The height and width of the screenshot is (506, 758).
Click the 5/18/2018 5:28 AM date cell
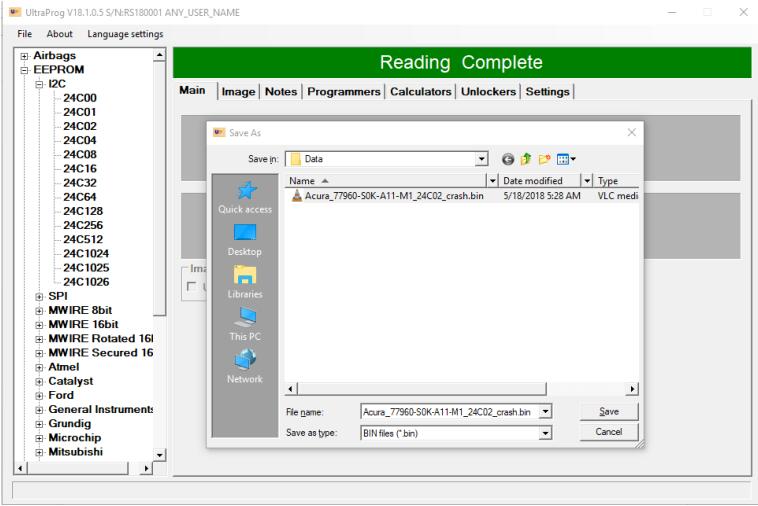click(x=542, y=196)
